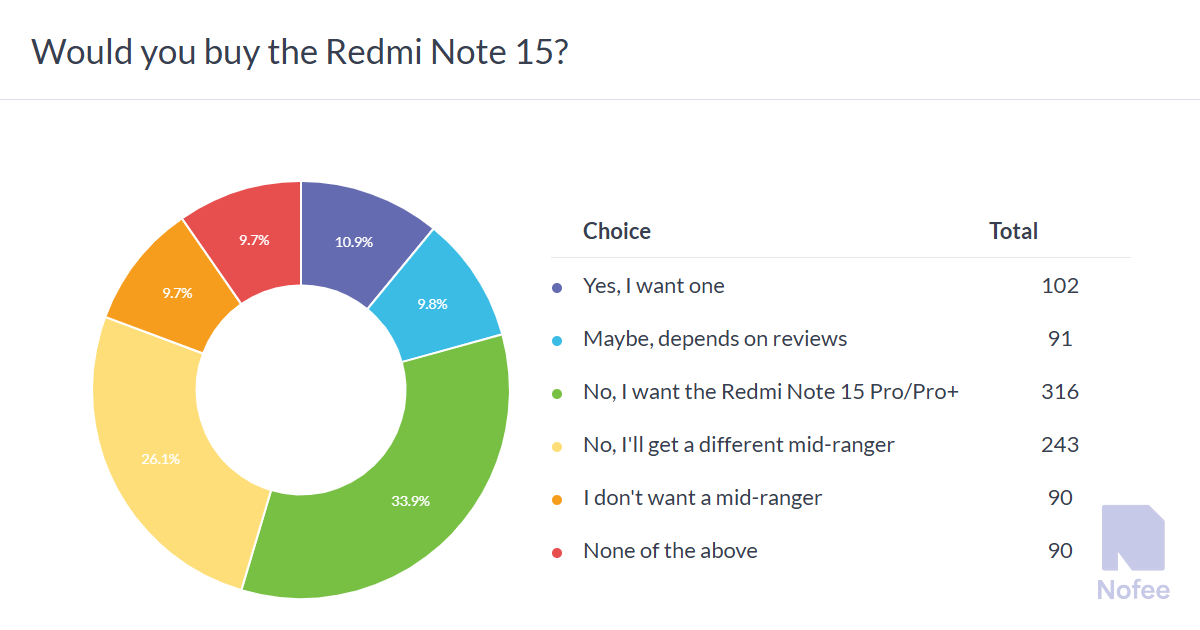Click blue dot beside 'Maybe, depends on reviews'

coord(557,340)
